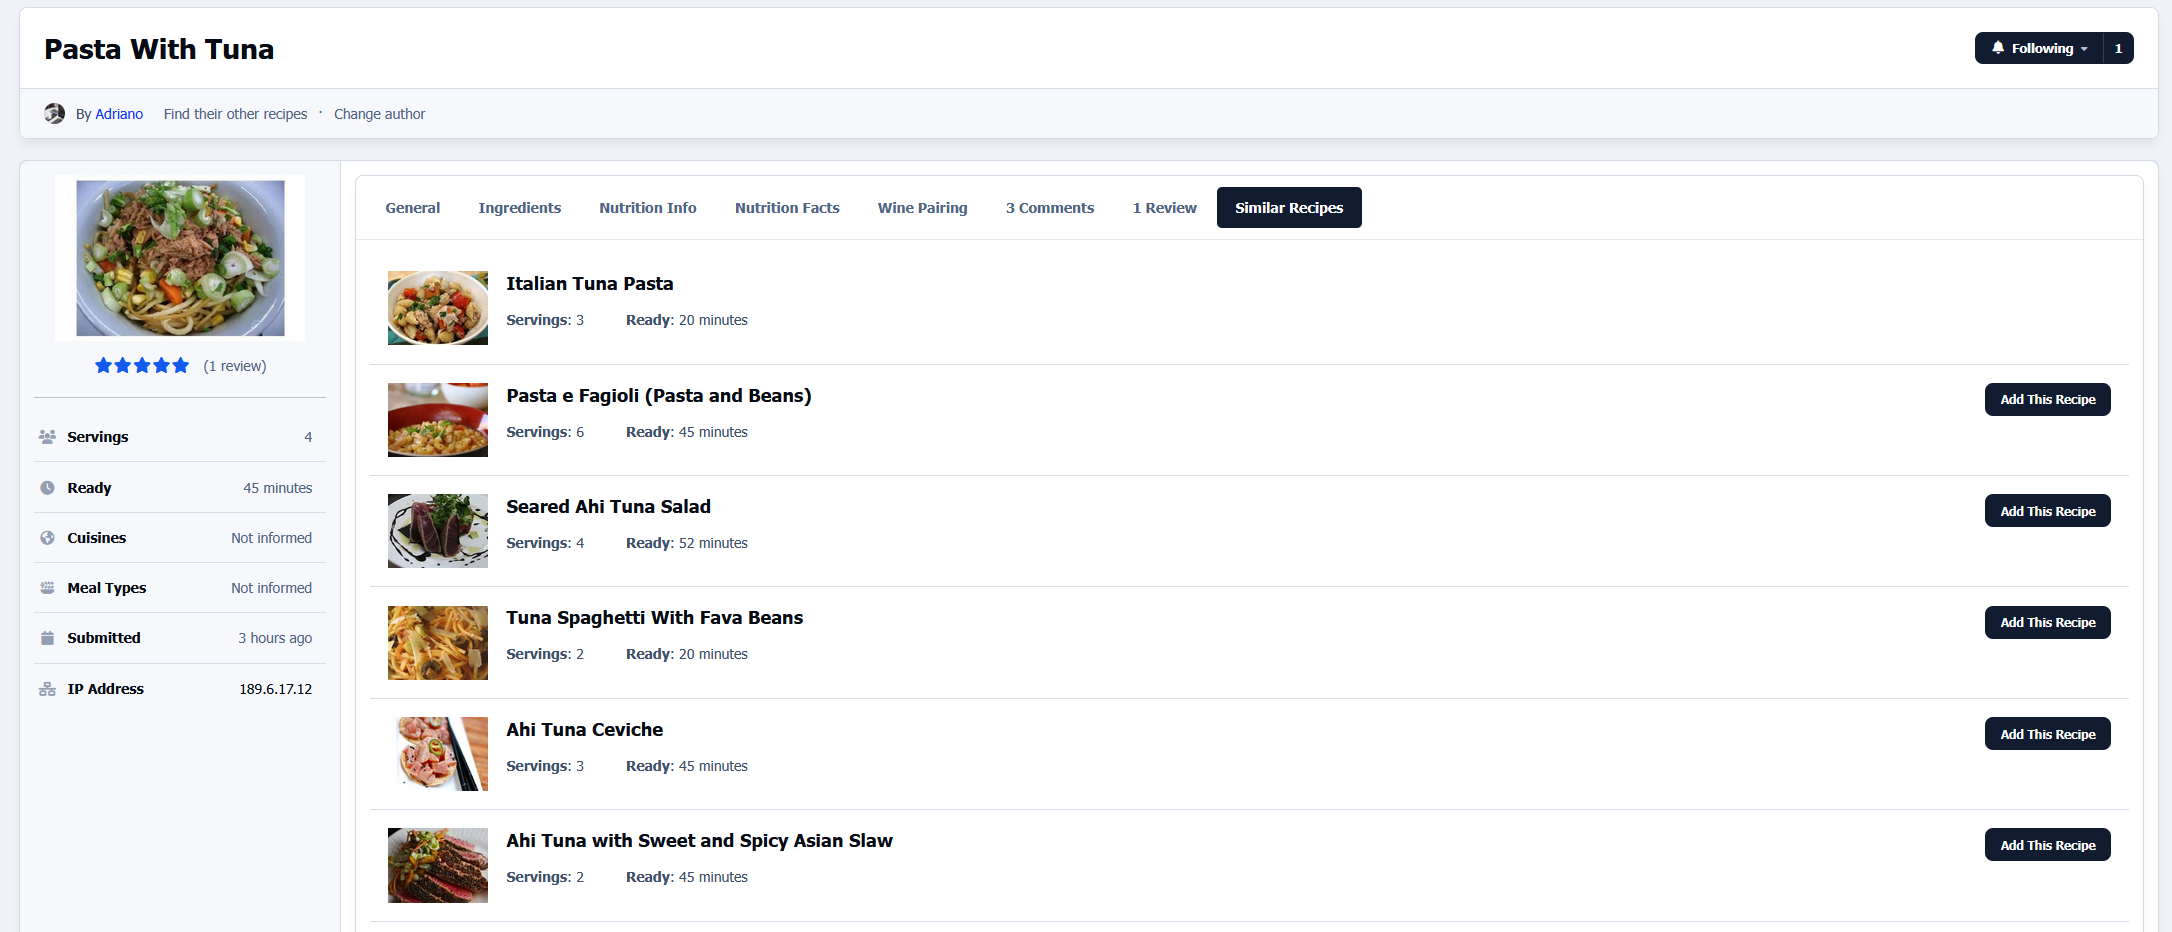The width and height of the screenshot is (2172, 932).
Task: Click the Cuisines globe icon
Action: coord(47,538)
